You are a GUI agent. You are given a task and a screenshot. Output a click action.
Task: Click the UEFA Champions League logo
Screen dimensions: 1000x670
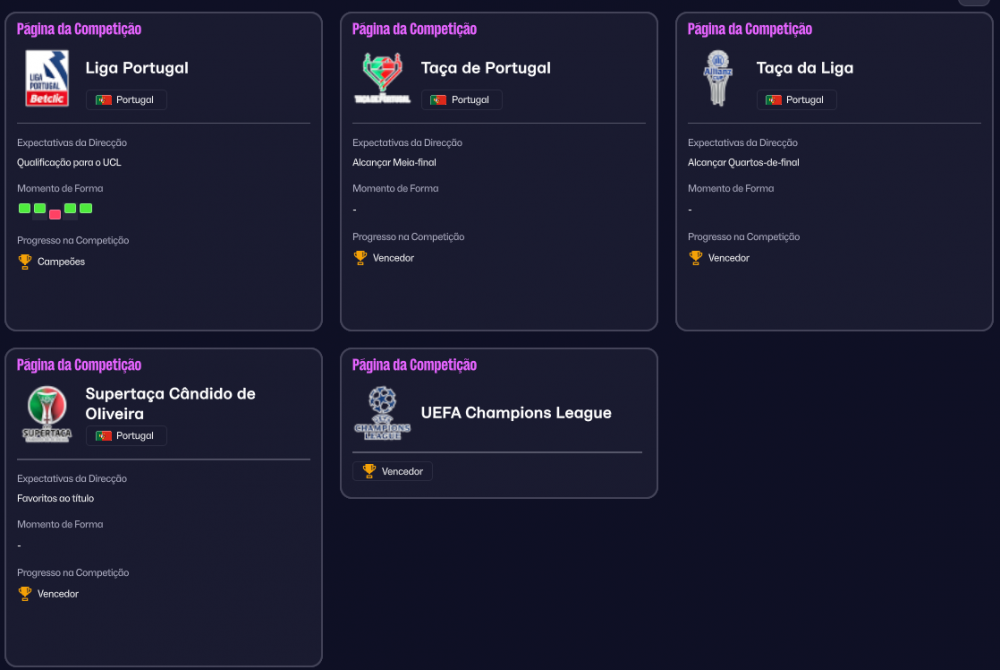(382, 413)
